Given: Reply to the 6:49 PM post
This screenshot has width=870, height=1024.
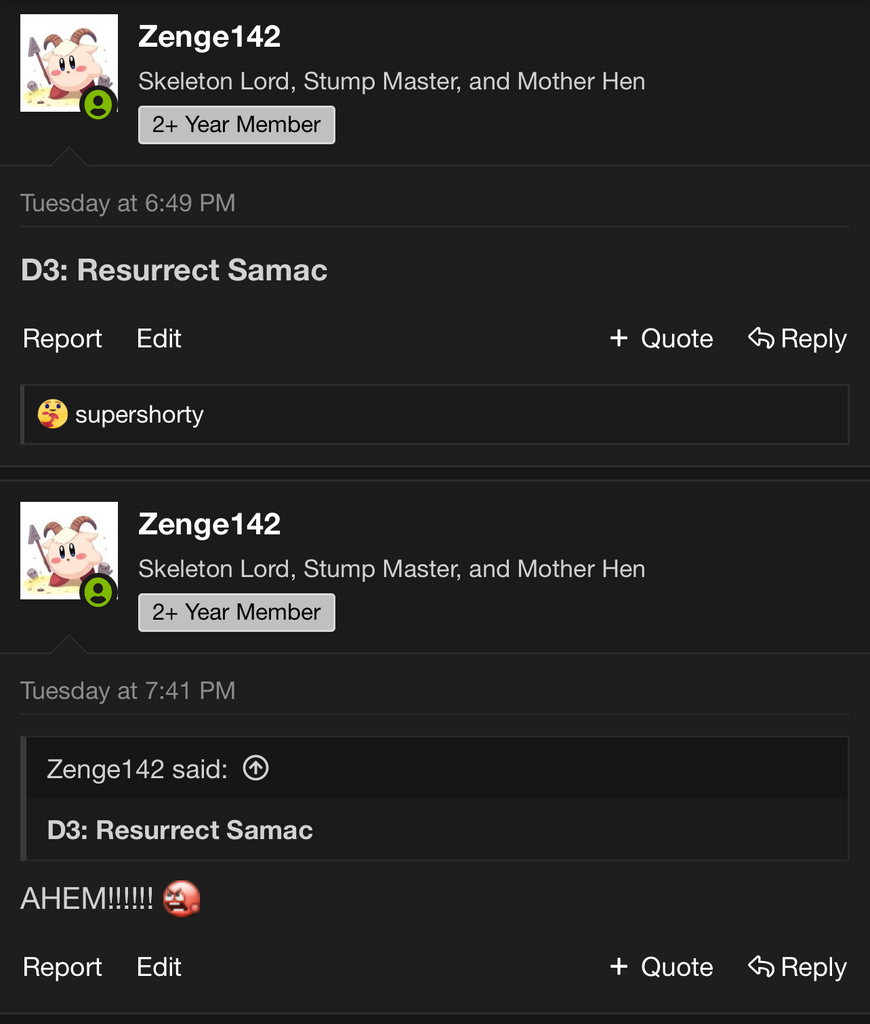Looking at the screenshot, I should click(797, 339).
